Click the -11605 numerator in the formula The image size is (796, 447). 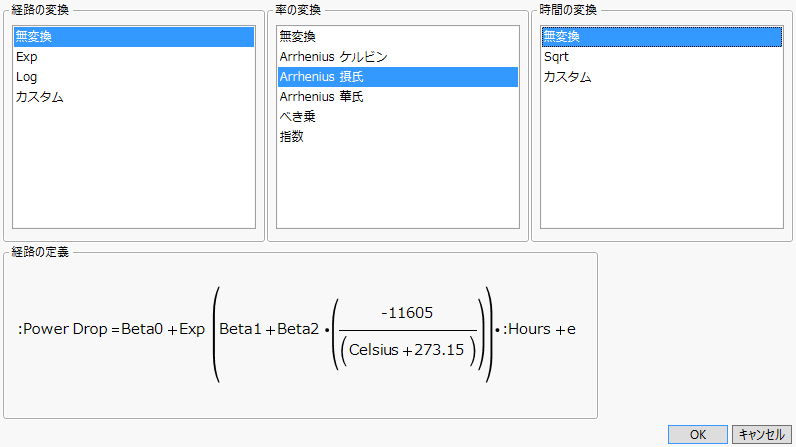point(407,313)
